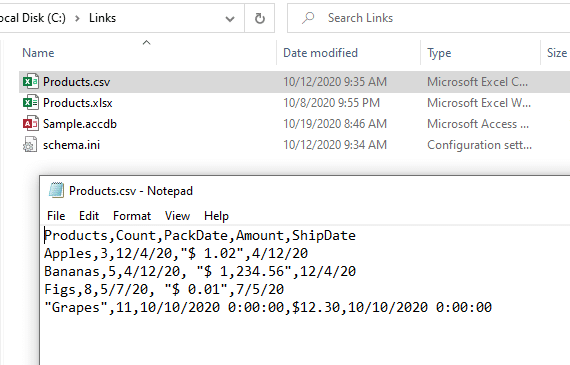
Task: Click the refresh icon beside the address bar
Action: [260, 18]
